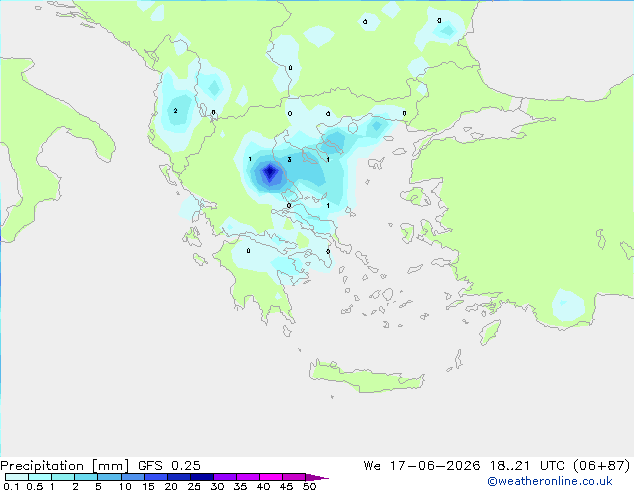Click the "(06+87)" forecast run text
The width and height of the screenshot is (634, 490).
coord(602,466)
